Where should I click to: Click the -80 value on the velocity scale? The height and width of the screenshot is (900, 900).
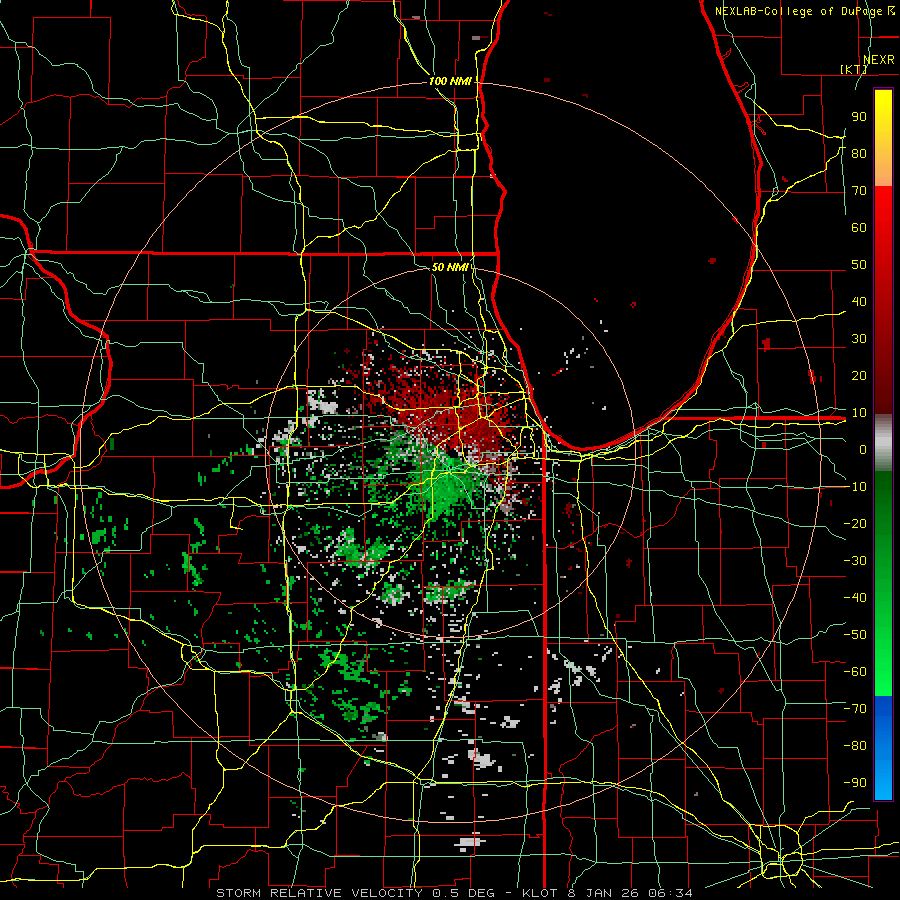click(855, 746)
